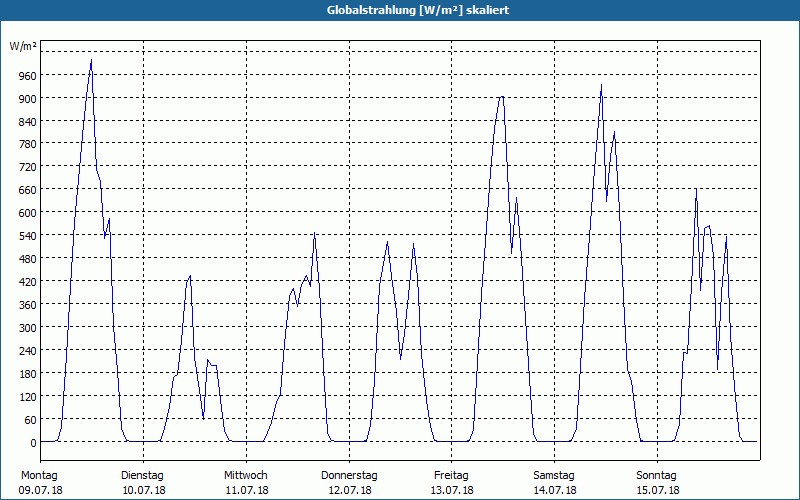This screenshot has width=800, height=500.
Task: Select the y-axis value 60
Action: click(30, 420)
